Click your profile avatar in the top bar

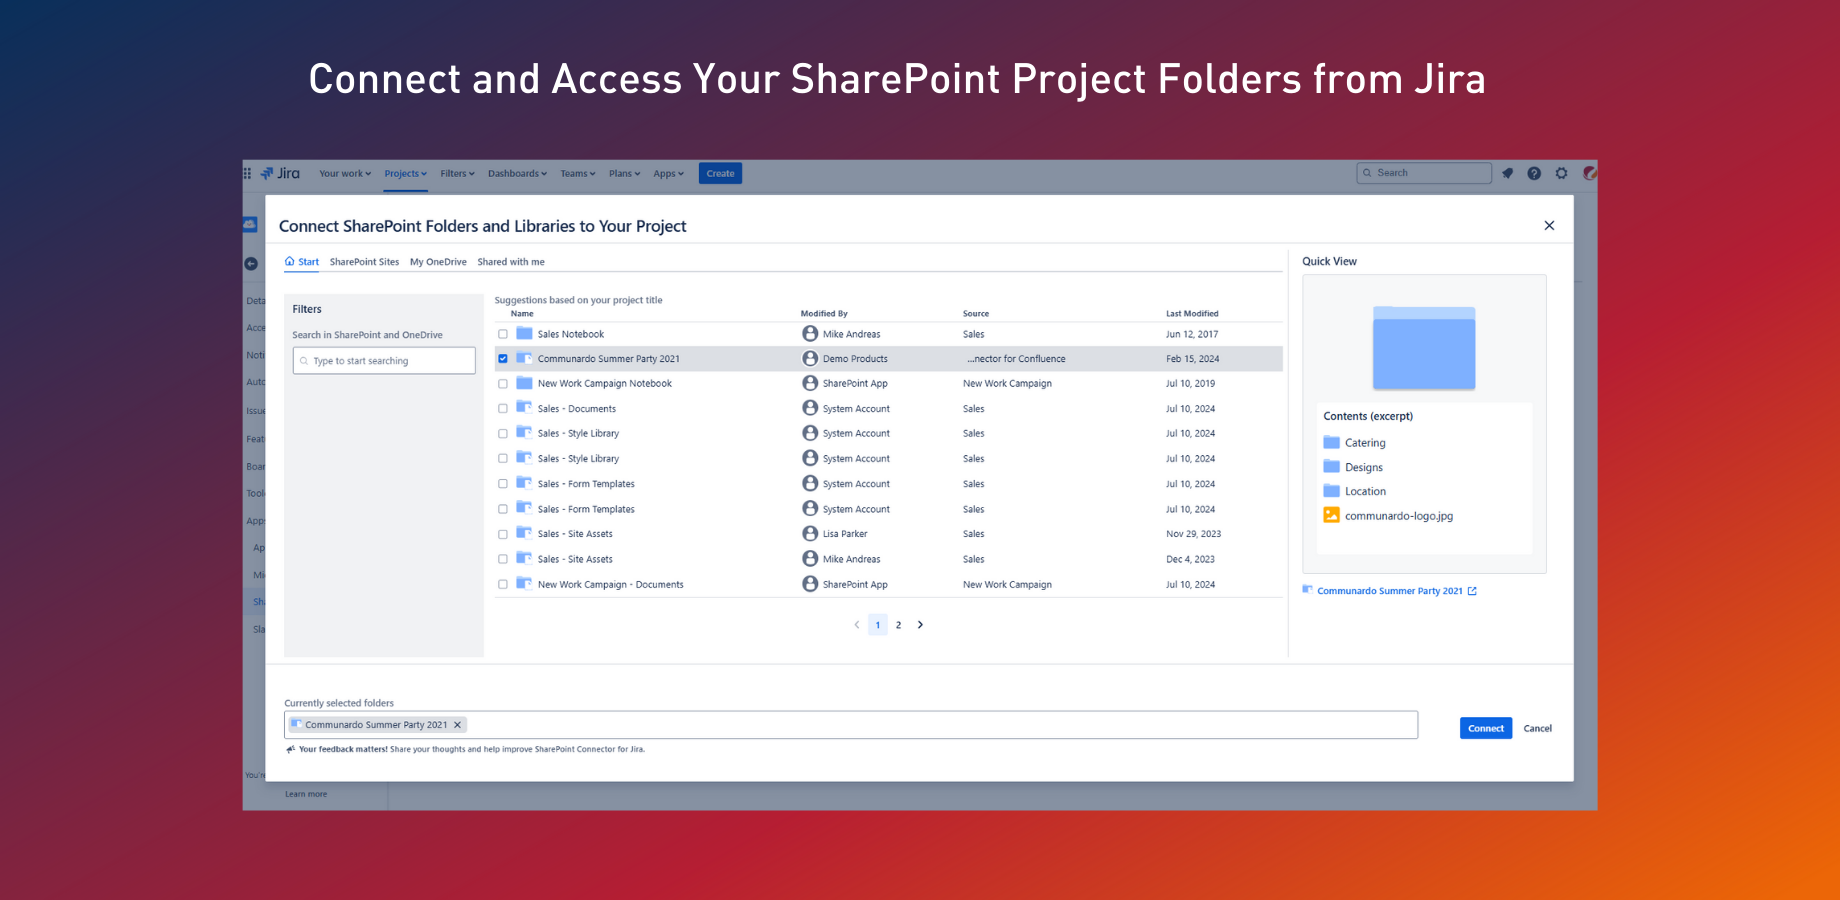click(x=1589, y=173)
